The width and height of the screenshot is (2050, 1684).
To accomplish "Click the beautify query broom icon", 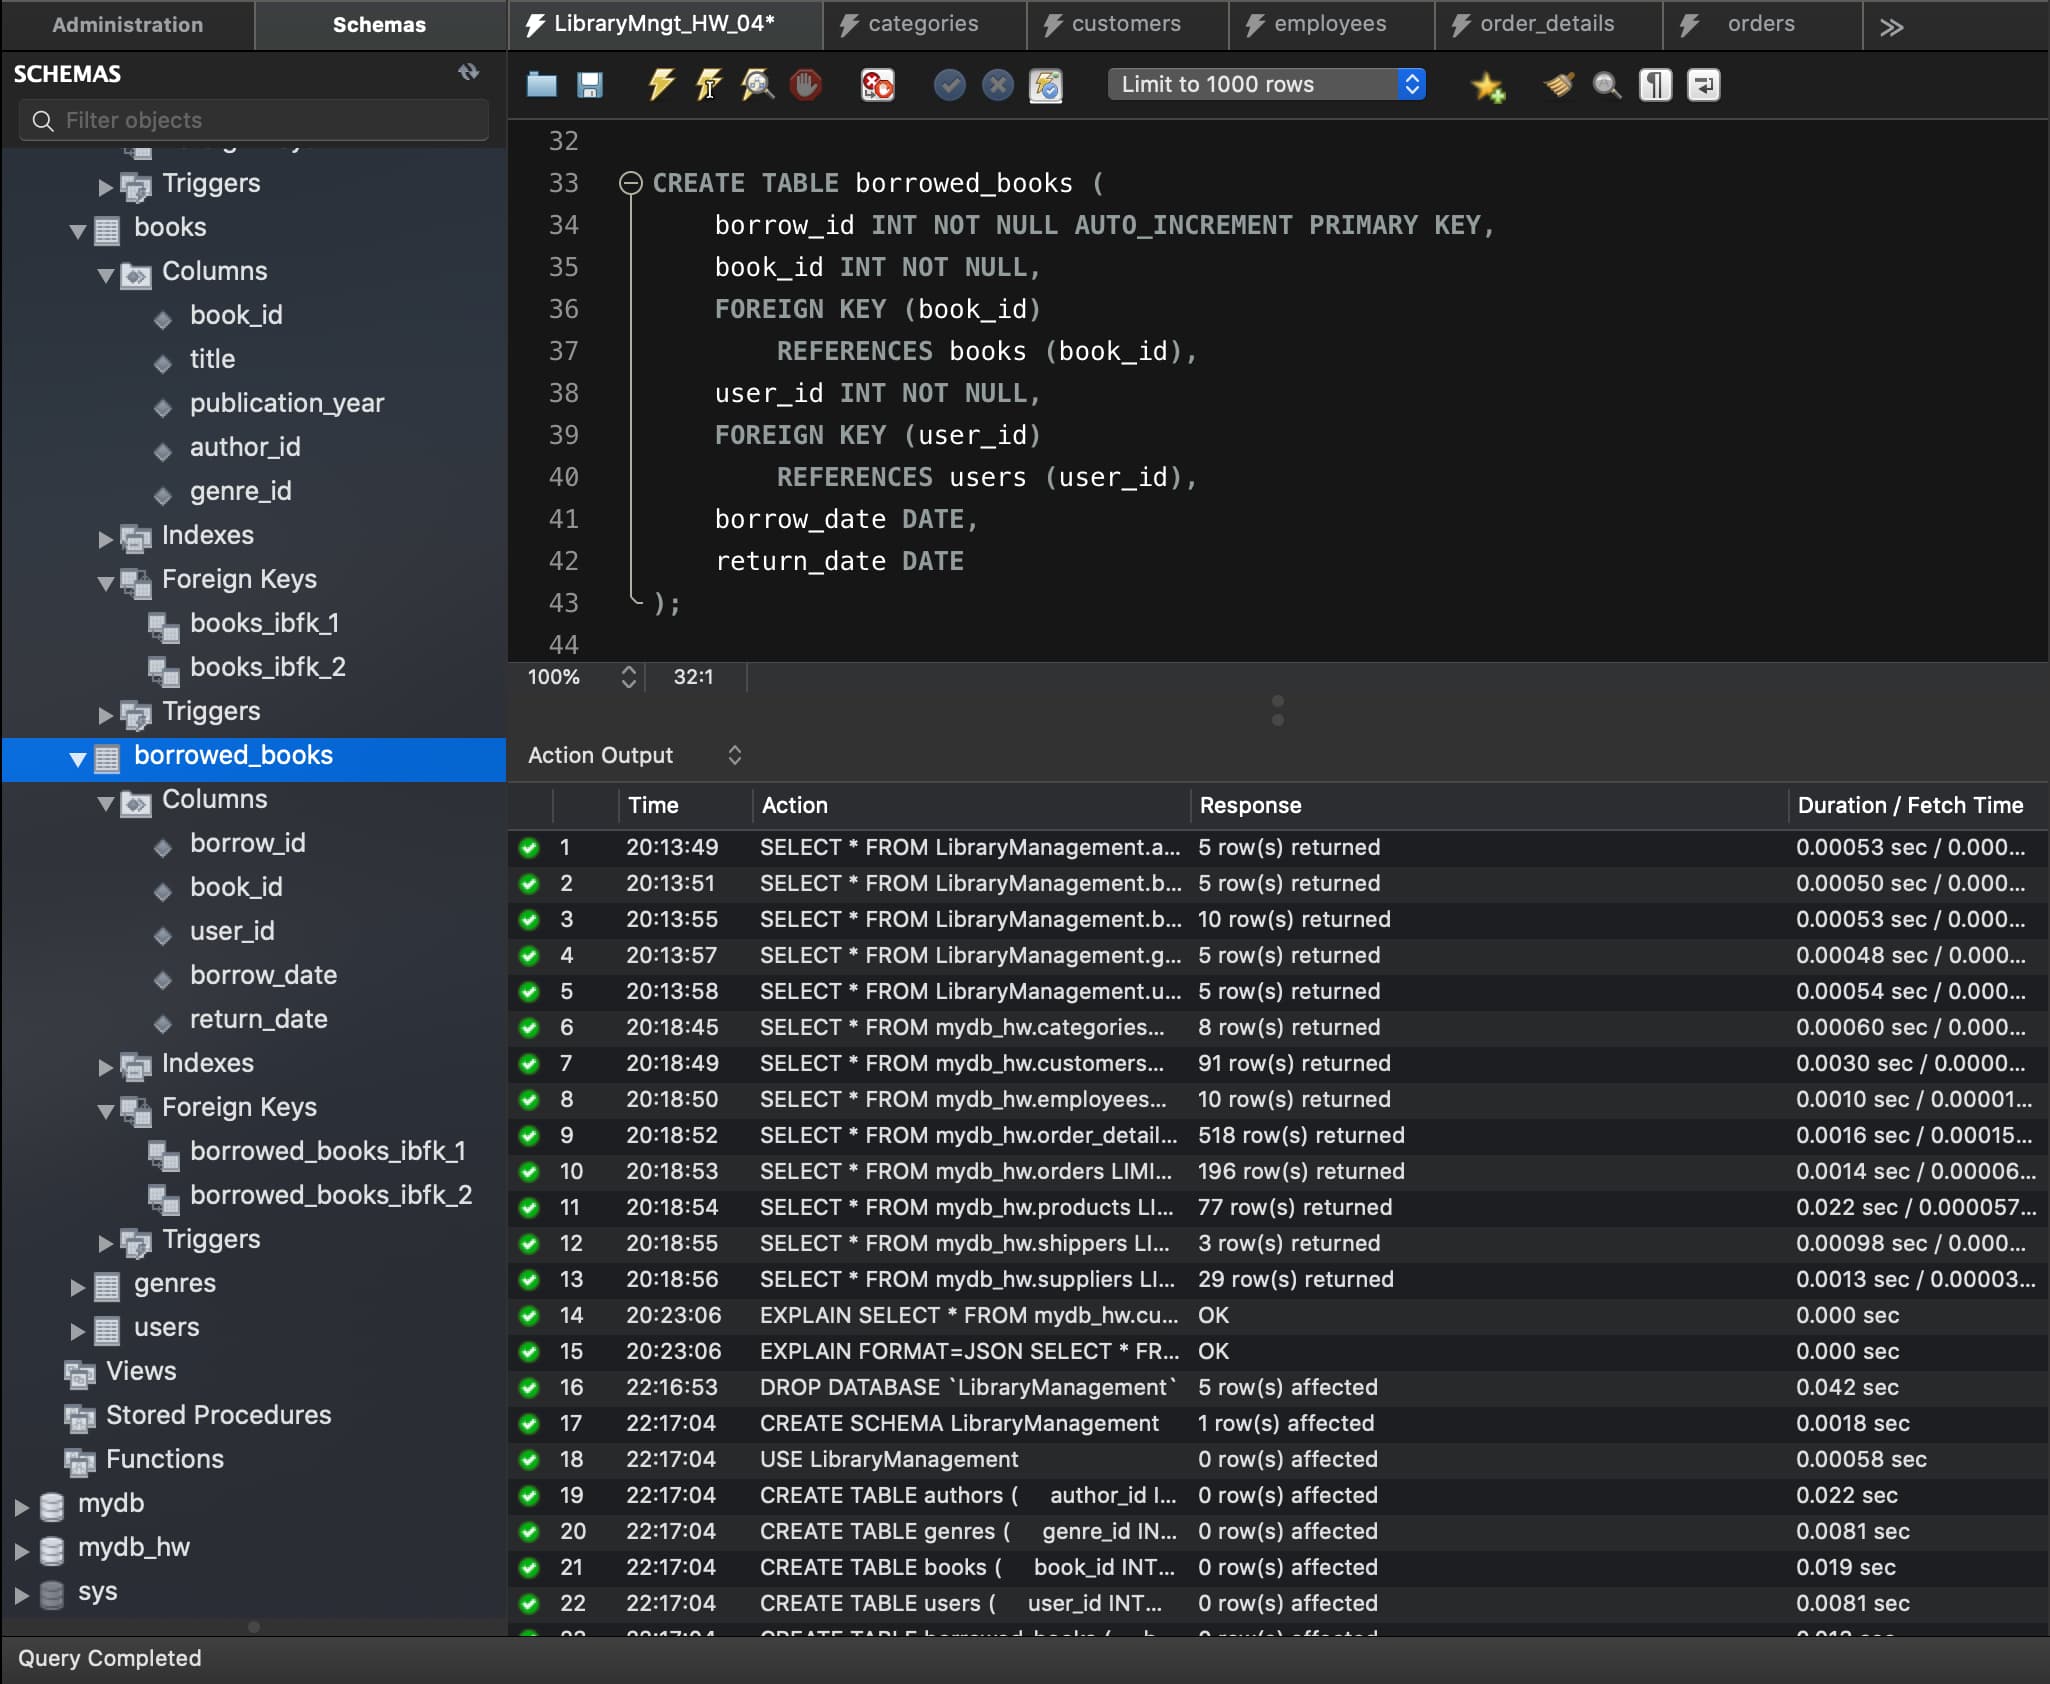I will [1558, 85].
